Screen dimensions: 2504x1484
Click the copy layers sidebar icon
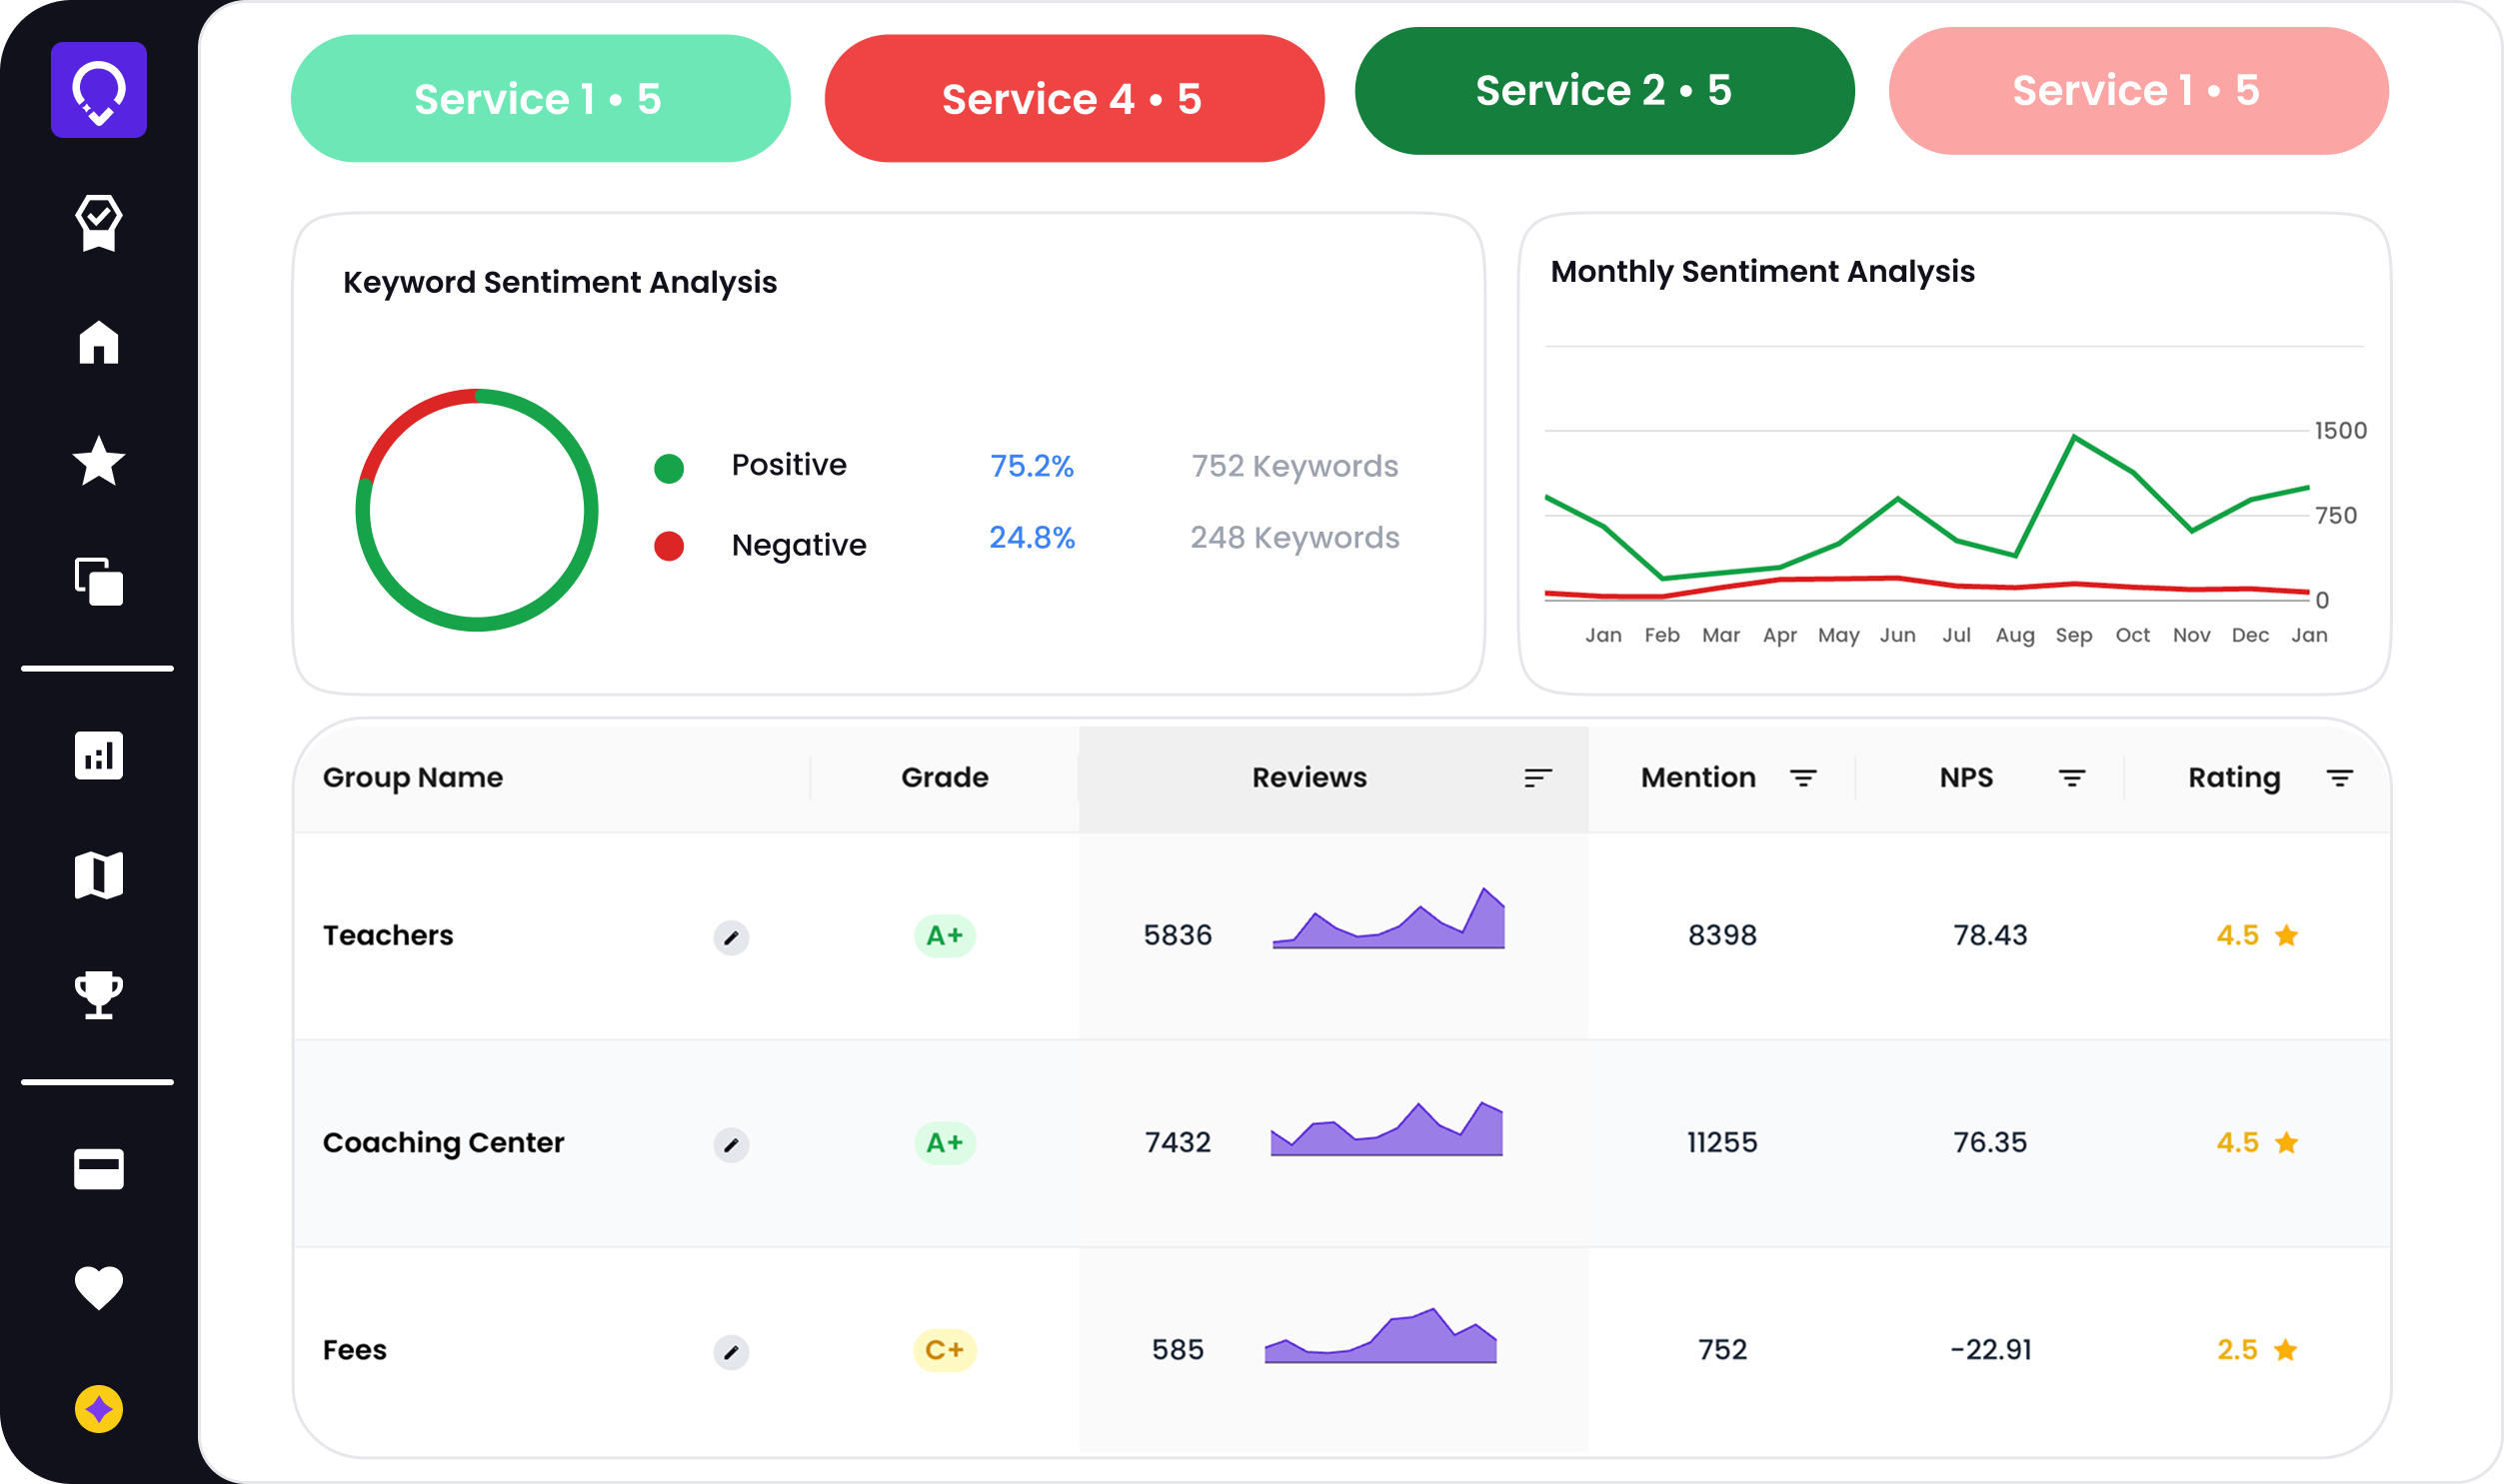(98, 581)
